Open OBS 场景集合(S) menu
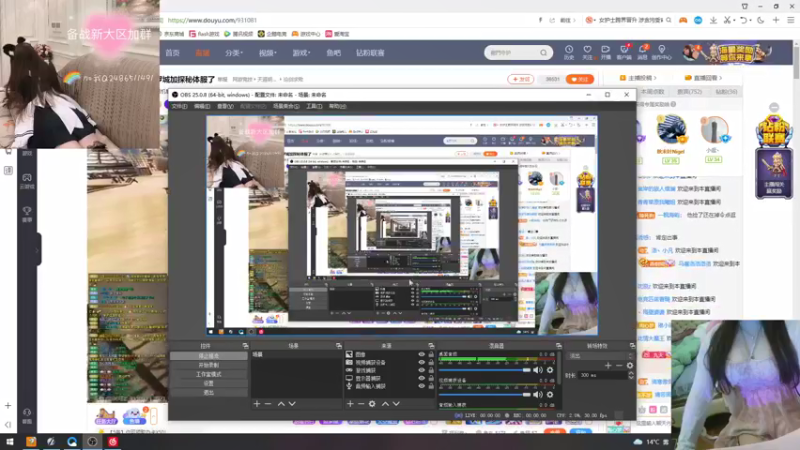 (x=286, y=106)
